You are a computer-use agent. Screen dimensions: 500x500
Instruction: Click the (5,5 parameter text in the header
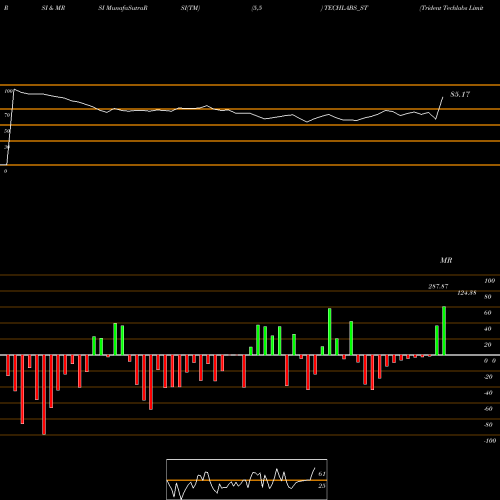[x=257, y=8]
